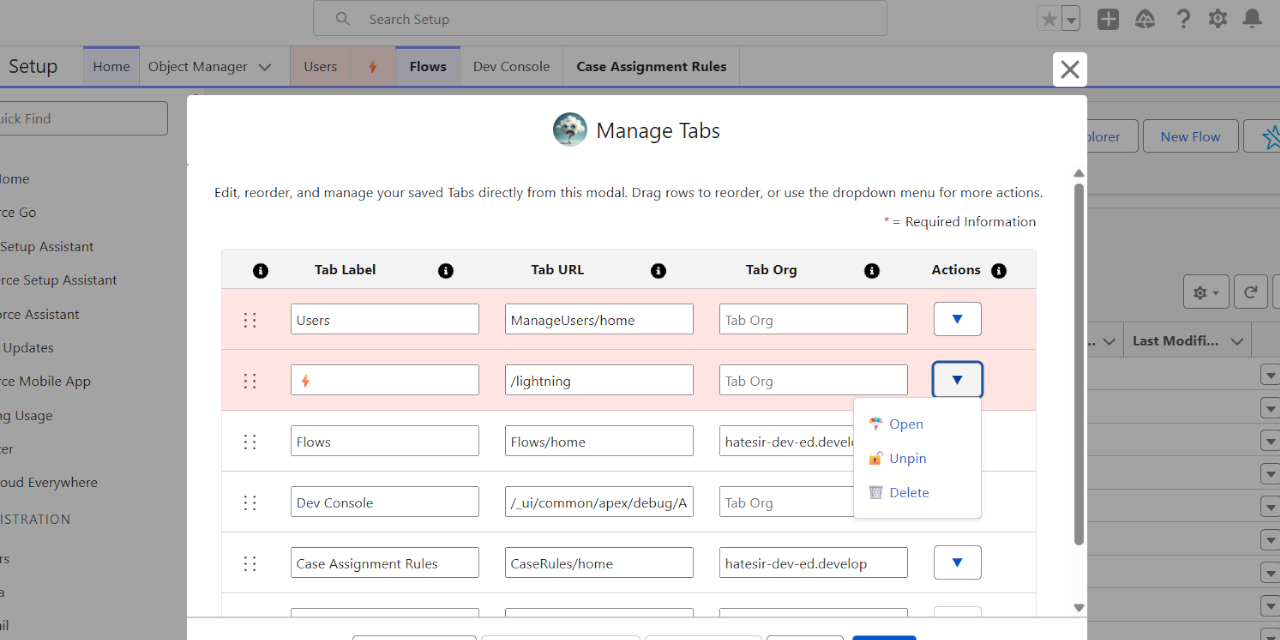Click the info icon beside Actions header
Image resolution: width=1280 pixels, height=640 pixels.
(998, 271)
